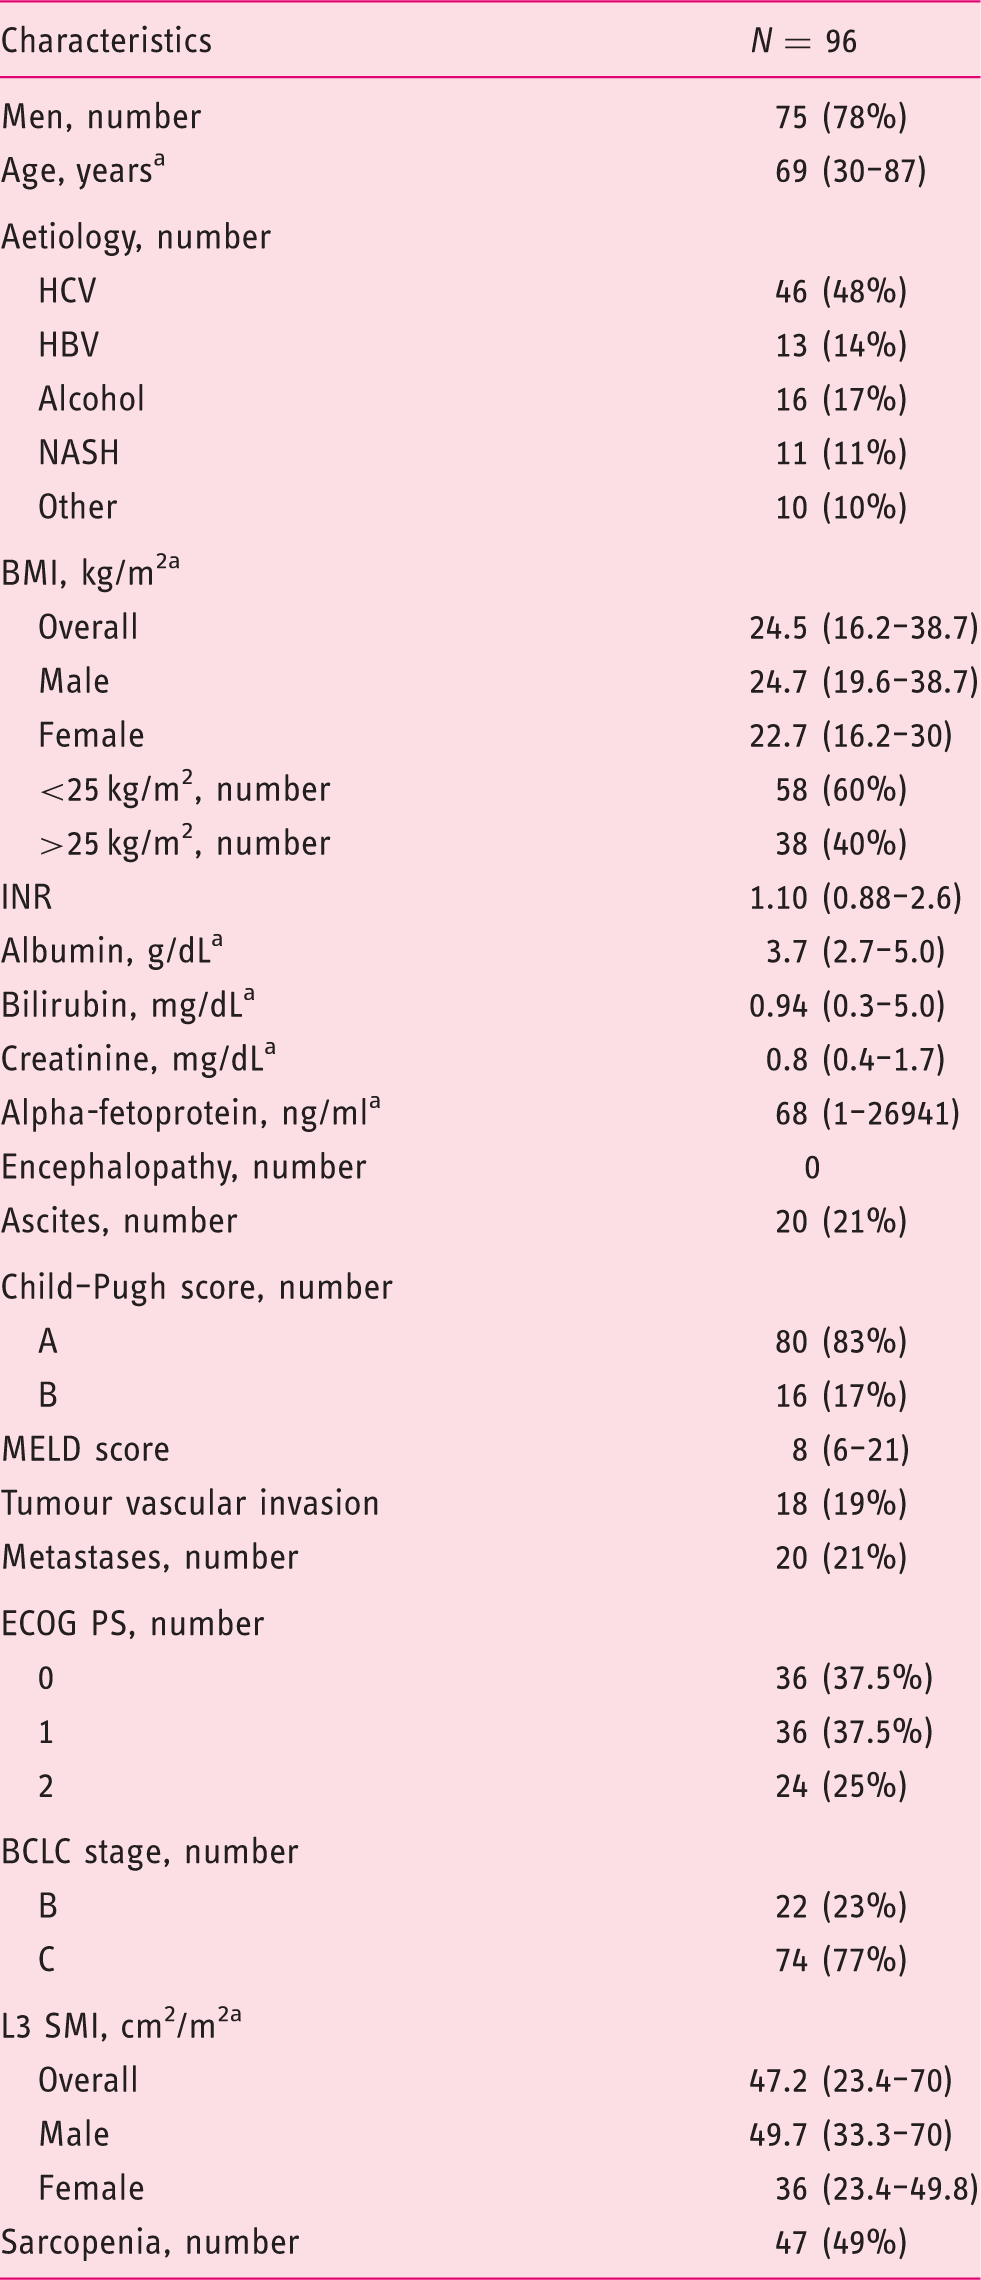The height and width of the screenshot is (2280, 981).
Task: Click the HCV aetiology row
Action: 490,291
